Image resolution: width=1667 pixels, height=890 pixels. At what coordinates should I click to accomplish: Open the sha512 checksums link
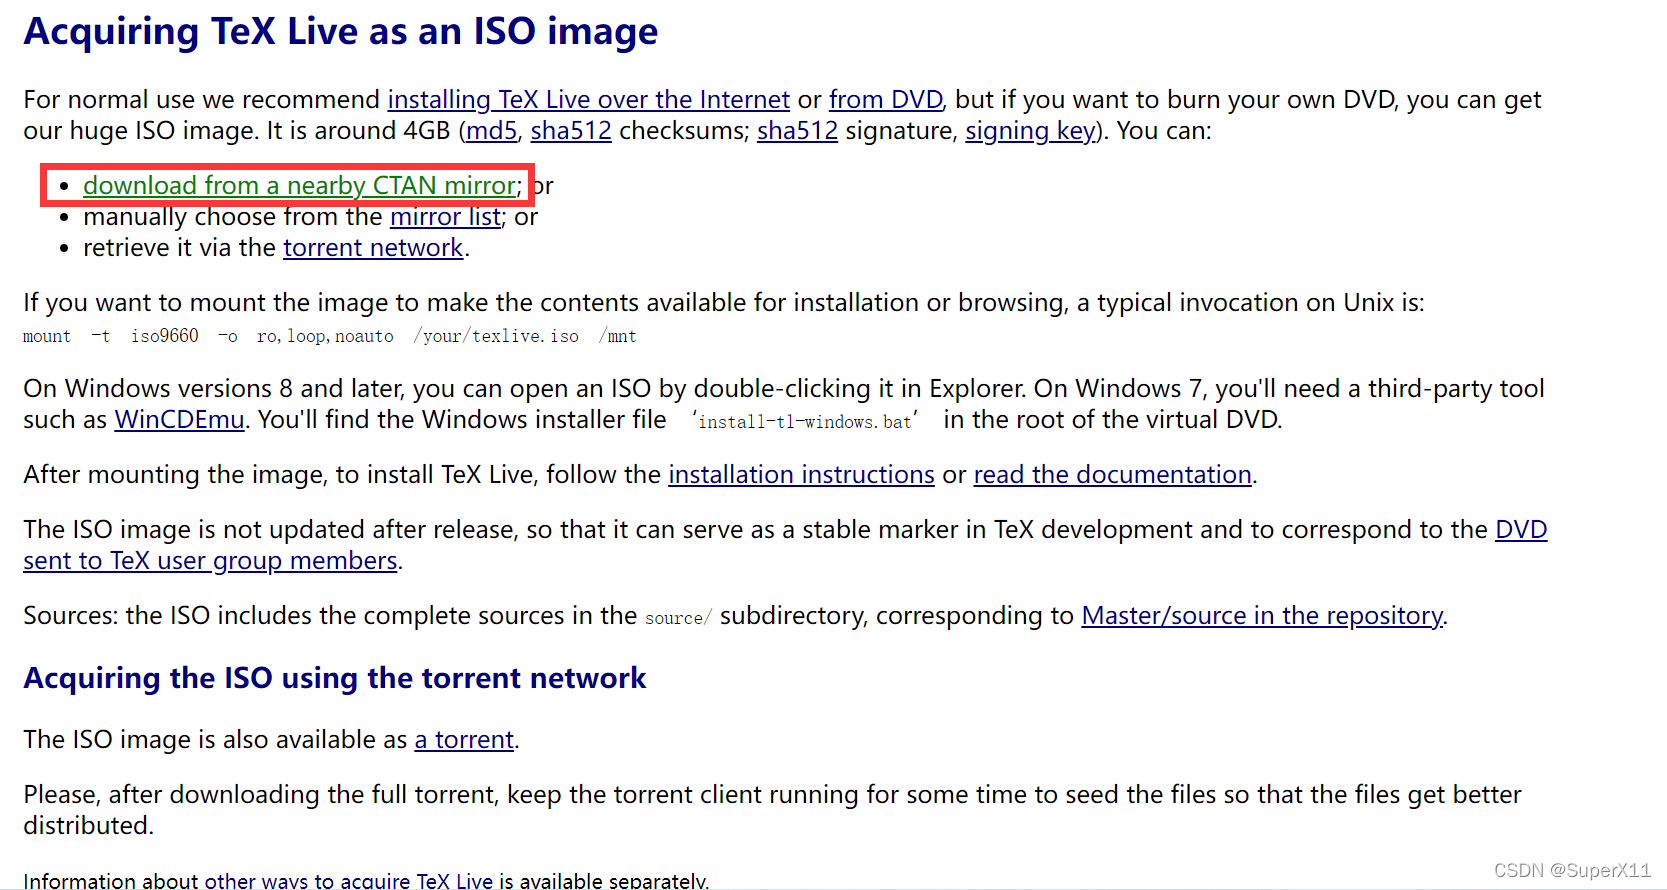tap(571, 131)
